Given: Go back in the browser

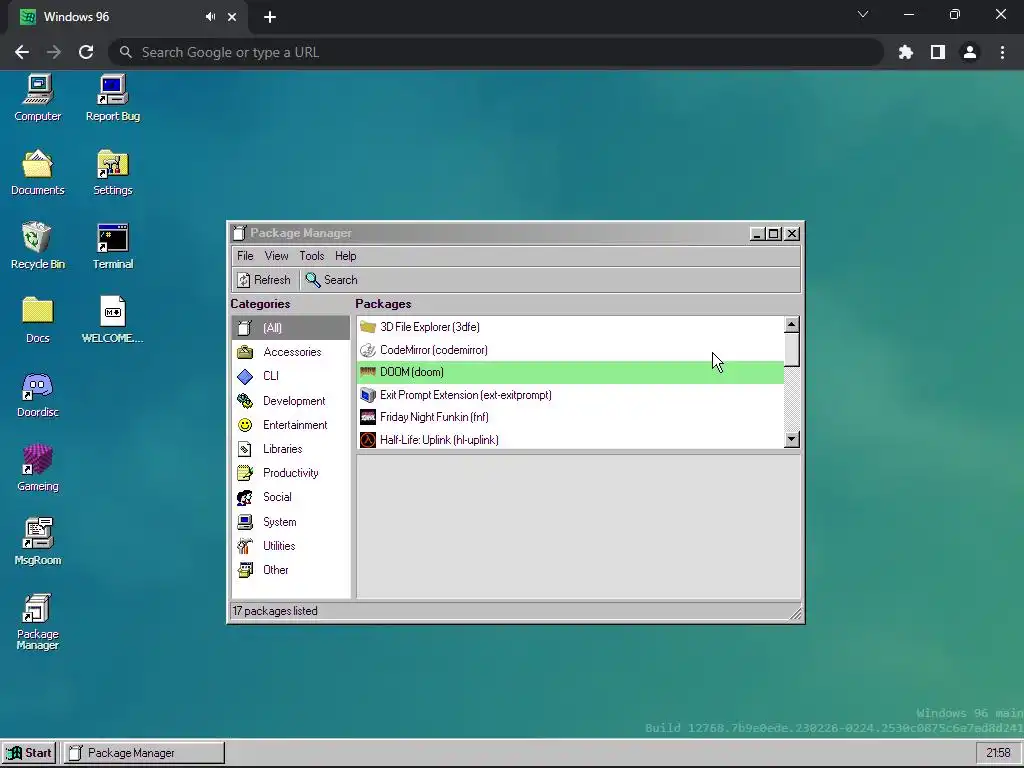Looking at the screenshot, I should tap(22, 52).
